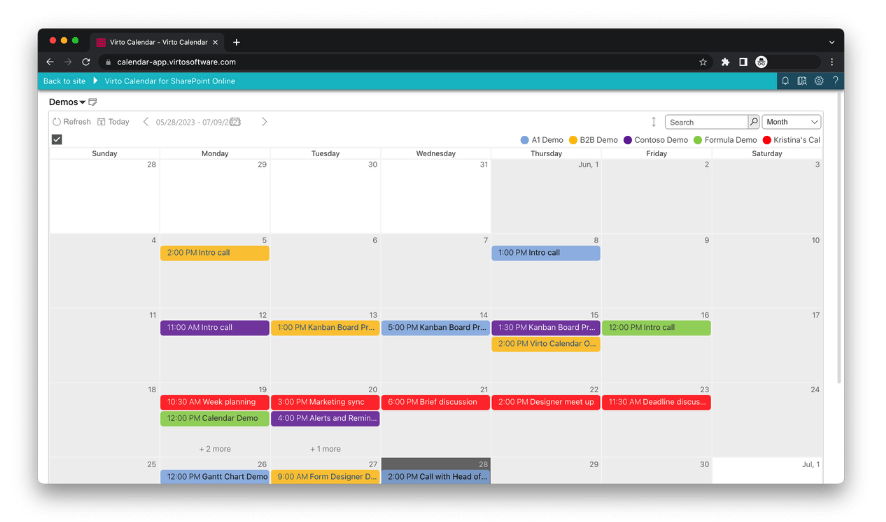
Task: Expand the Demos dropdown
Action: pyautogui.click(x=67, y=102)
